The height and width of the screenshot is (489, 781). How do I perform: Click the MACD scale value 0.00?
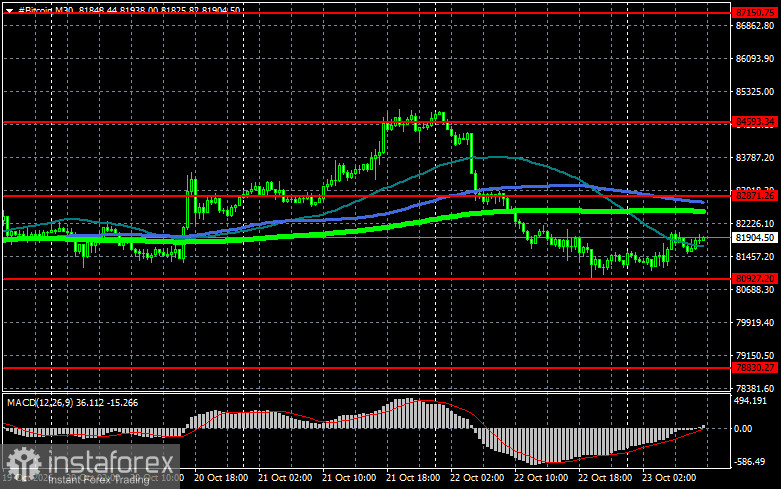point(743,429)
